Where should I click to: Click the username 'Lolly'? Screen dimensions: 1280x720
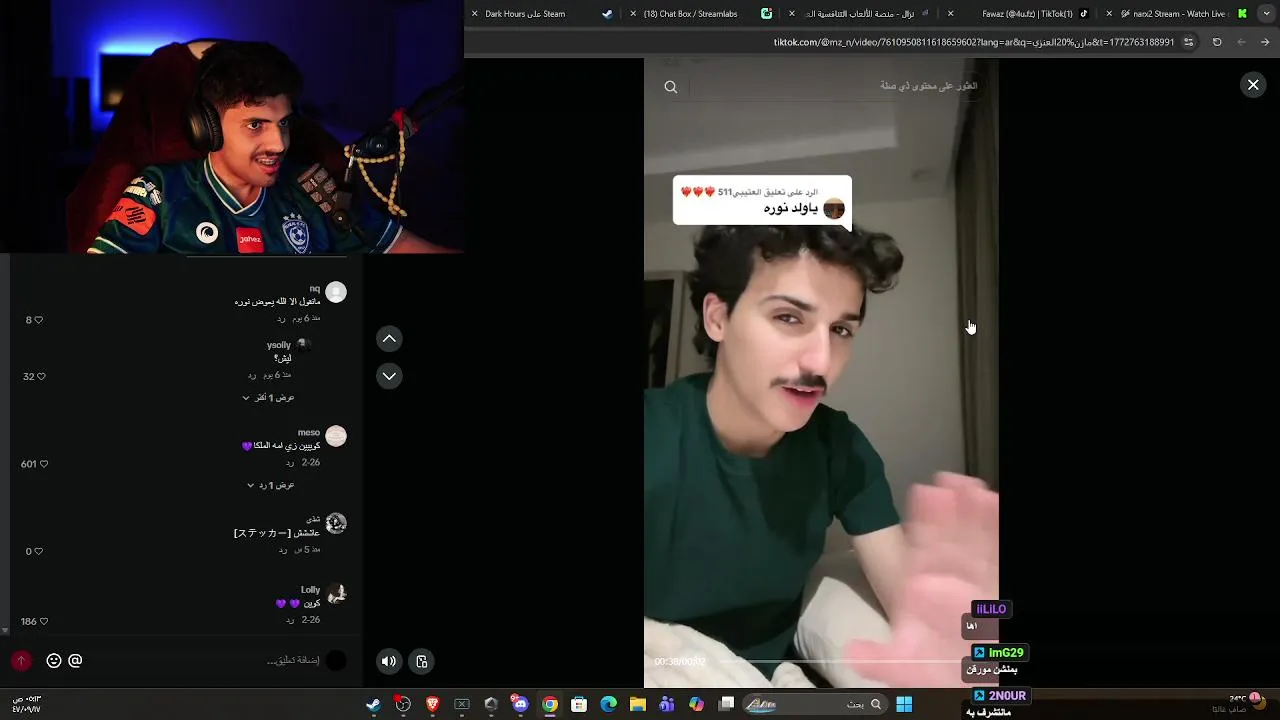pos(310,590)
